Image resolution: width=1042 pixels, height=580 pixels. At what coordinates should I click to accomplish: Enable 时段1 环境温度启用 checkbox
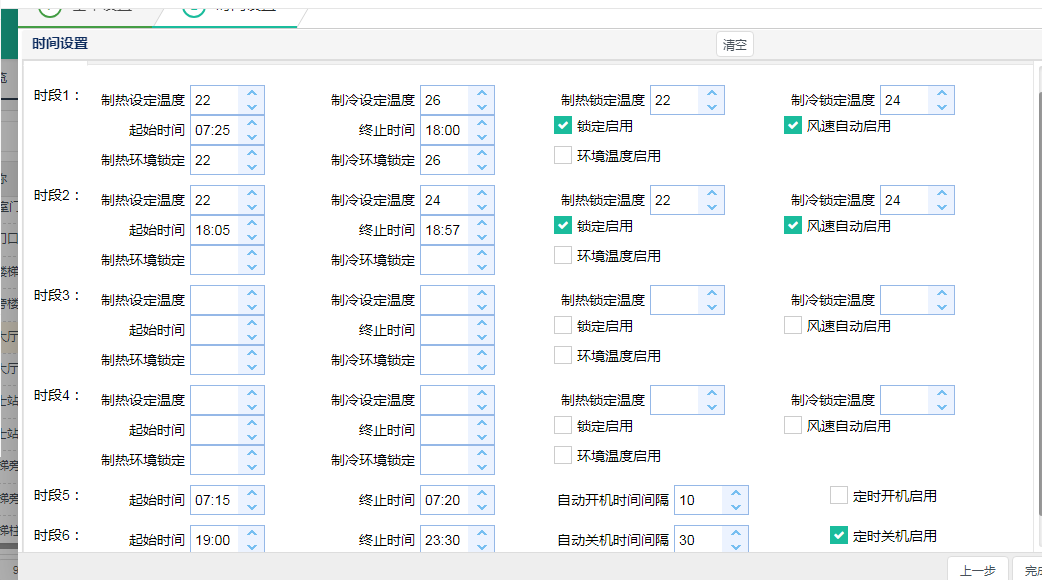pyautogui.click(x=563, y=156)
